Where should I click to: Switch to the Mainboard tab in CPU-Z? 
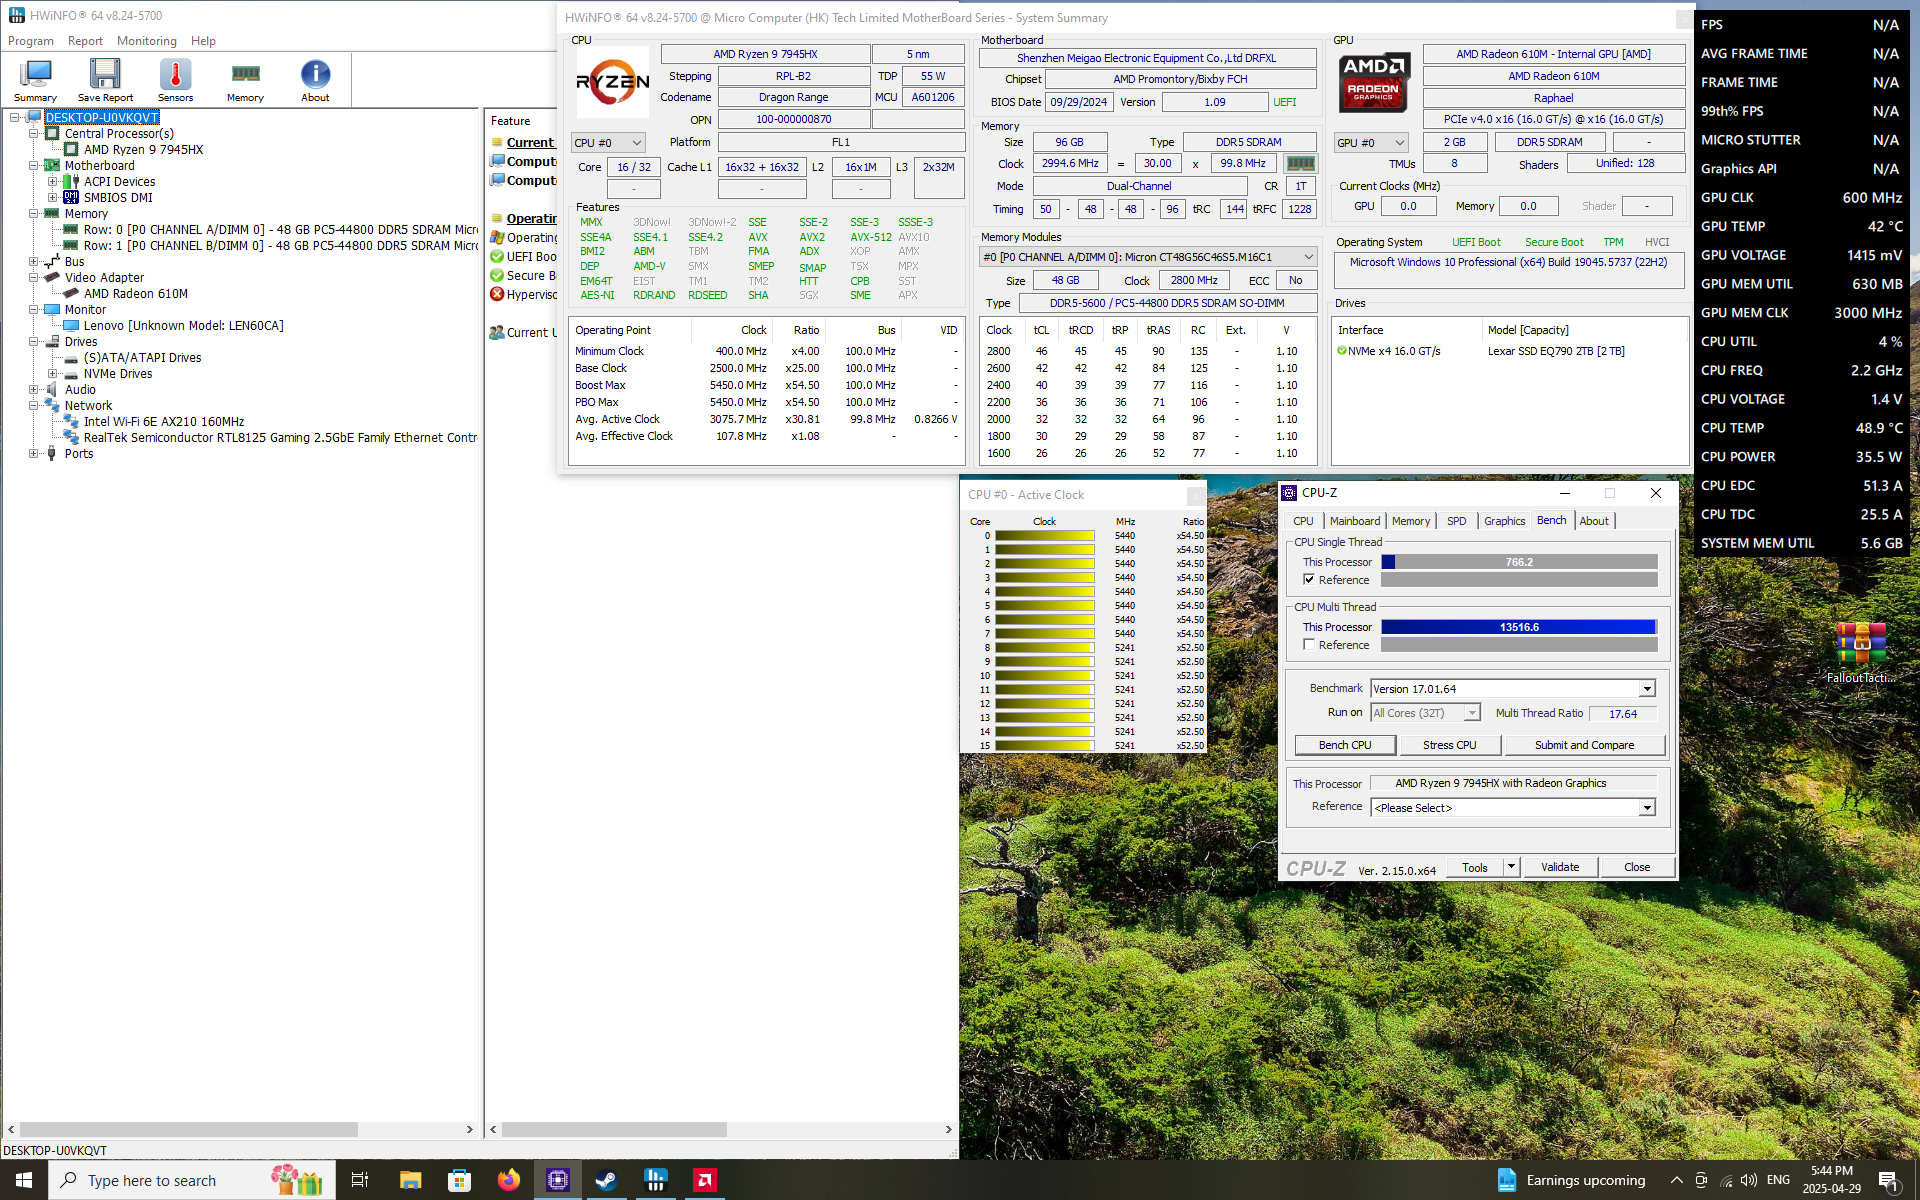click(x=1355, y=521)
